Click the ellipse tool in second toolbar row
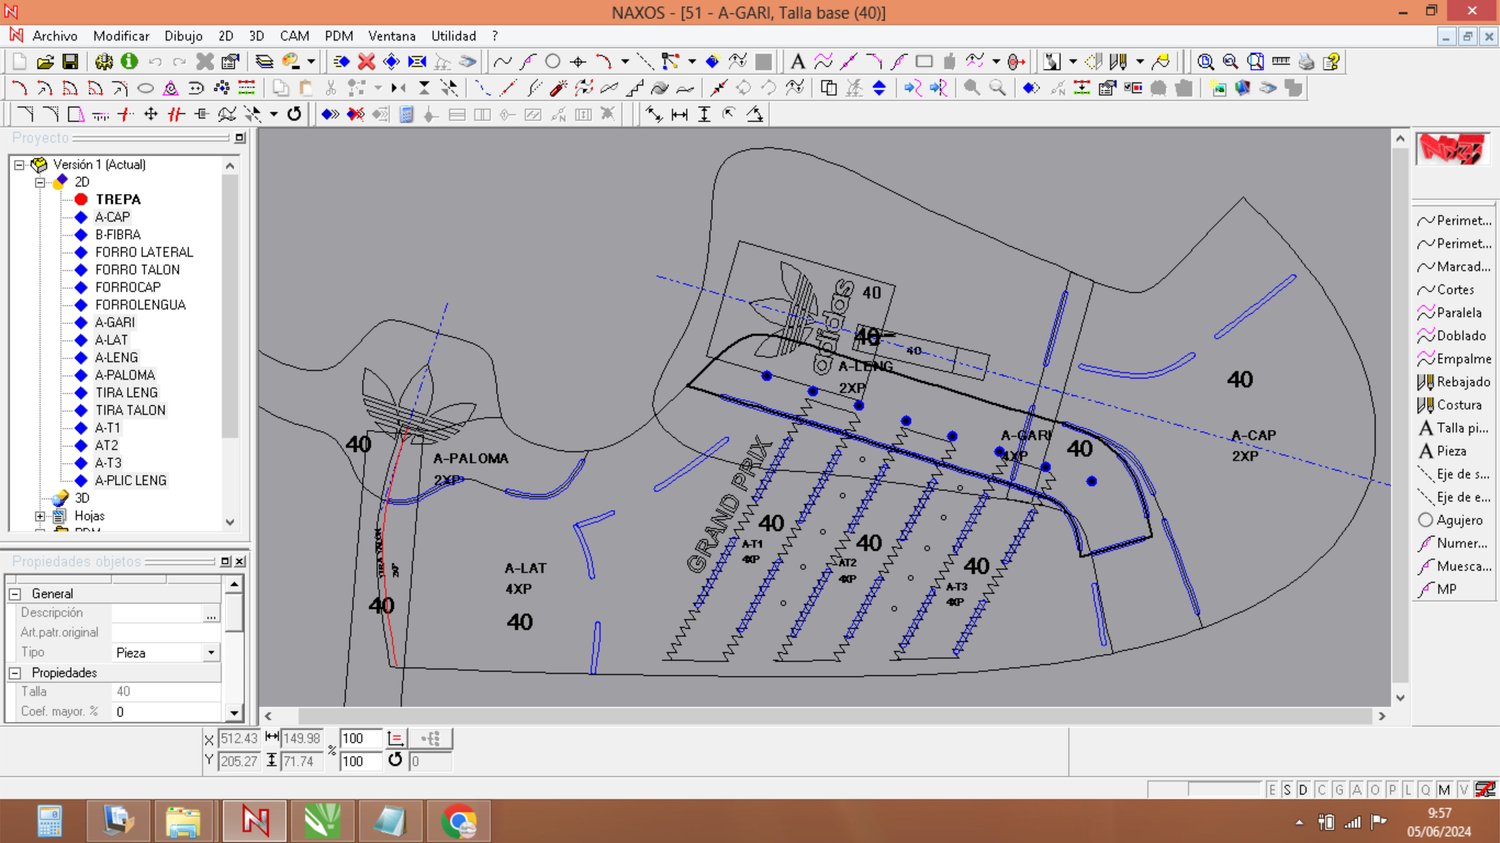 pyautogui.click(x=145, y=88)
